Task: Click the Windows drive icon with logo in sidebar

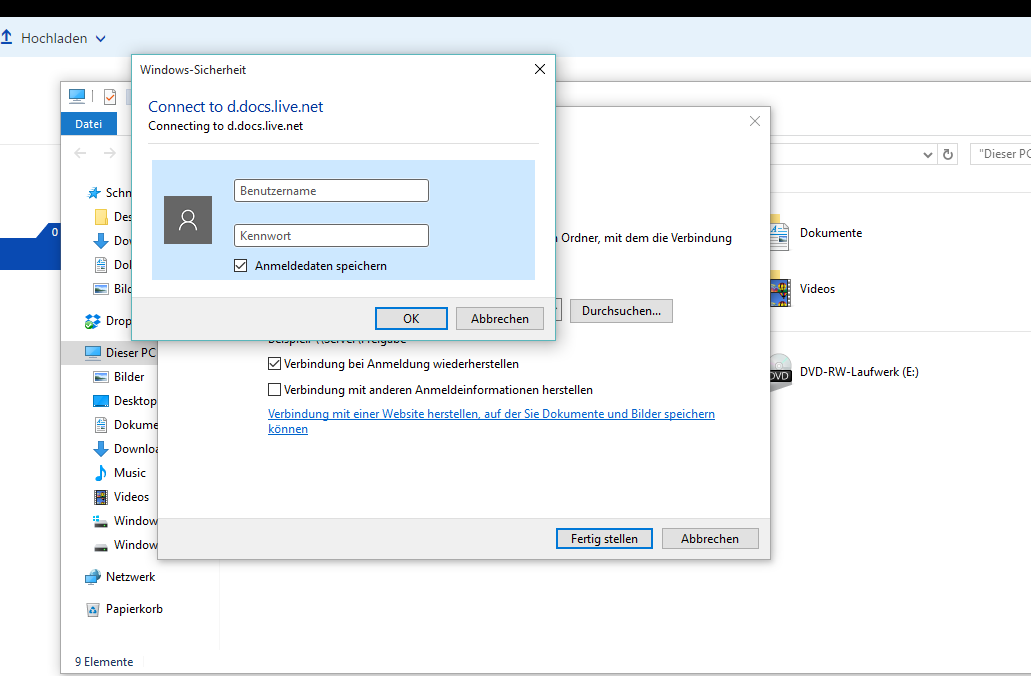Action: click(x=101, y=521)
